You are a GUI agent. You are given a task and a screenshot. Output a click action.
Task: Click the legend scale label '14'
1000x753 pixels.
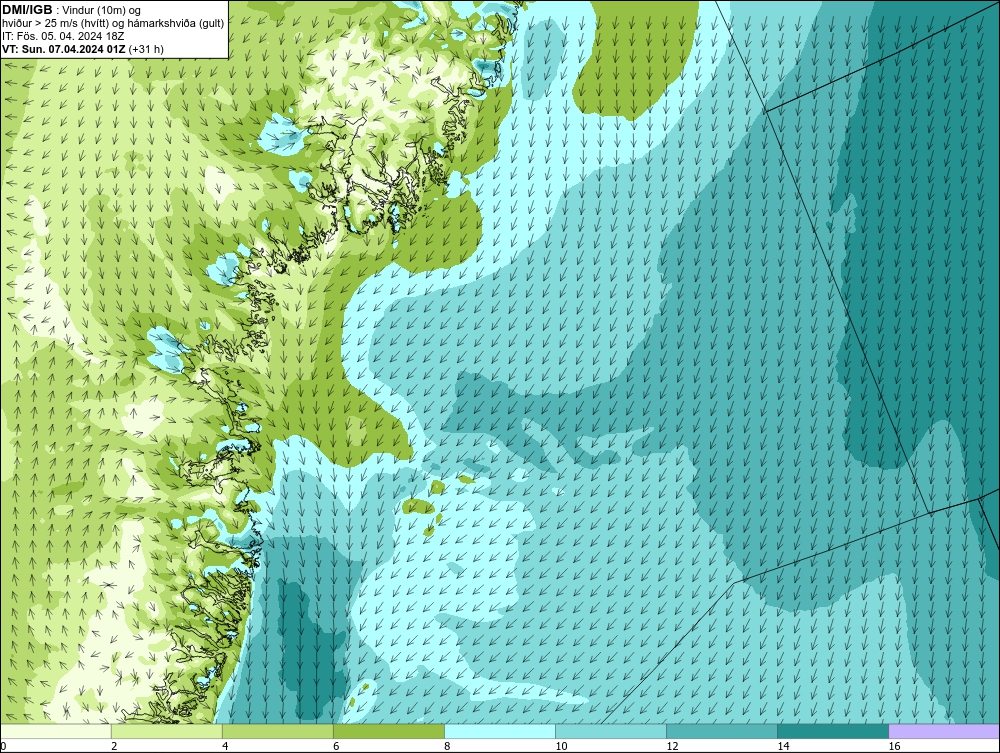point(783,747)
